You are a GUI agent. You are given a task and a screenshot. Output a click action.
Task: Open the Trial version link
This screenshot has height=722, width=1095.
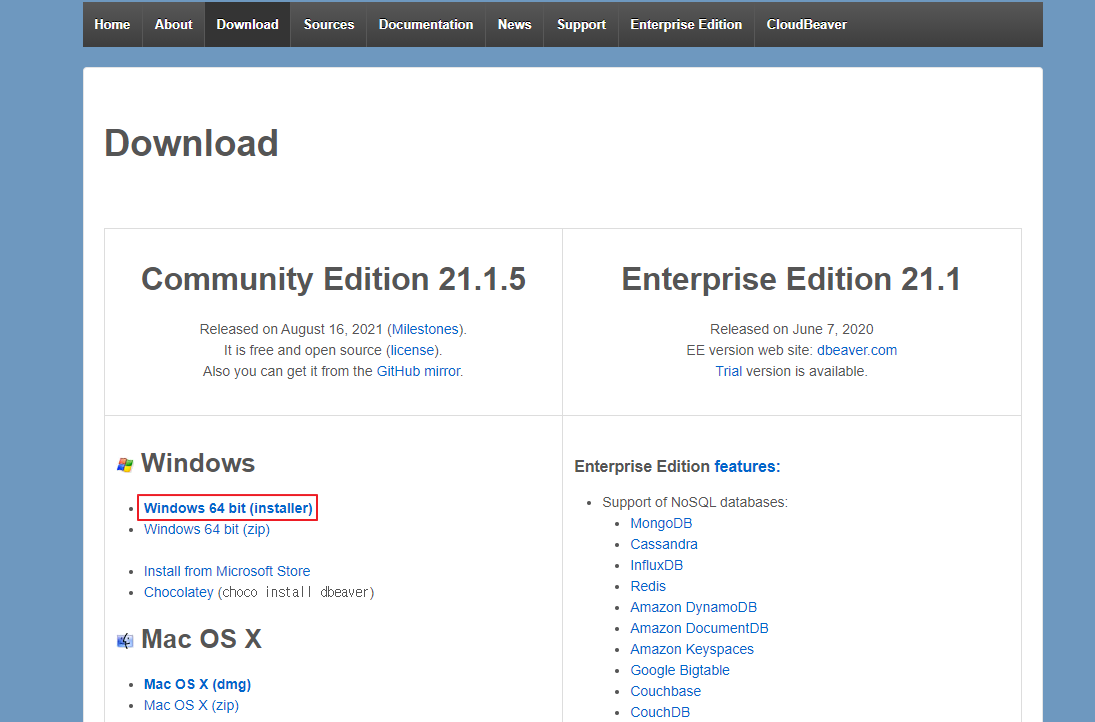tap(728, 371)
